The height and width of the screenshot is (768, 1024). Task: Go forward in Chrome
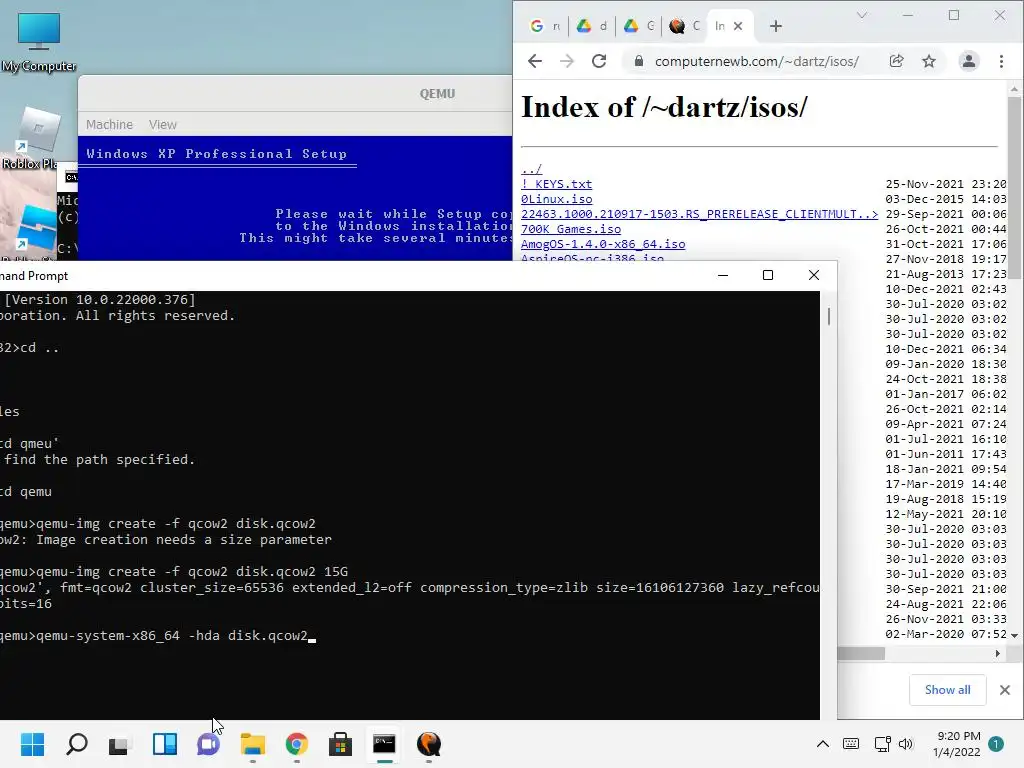click(567, 61)
